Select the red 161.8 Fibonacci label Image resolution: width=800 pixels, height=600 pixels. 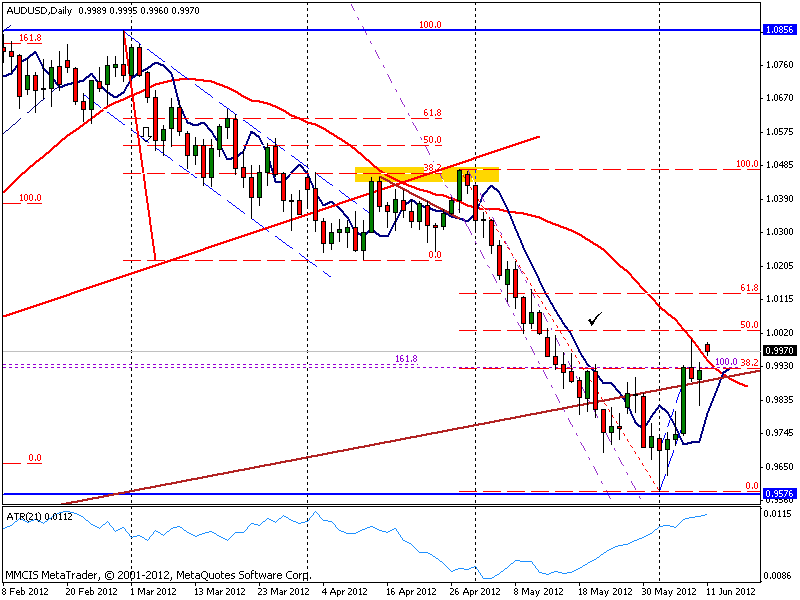tap(31, 38)
